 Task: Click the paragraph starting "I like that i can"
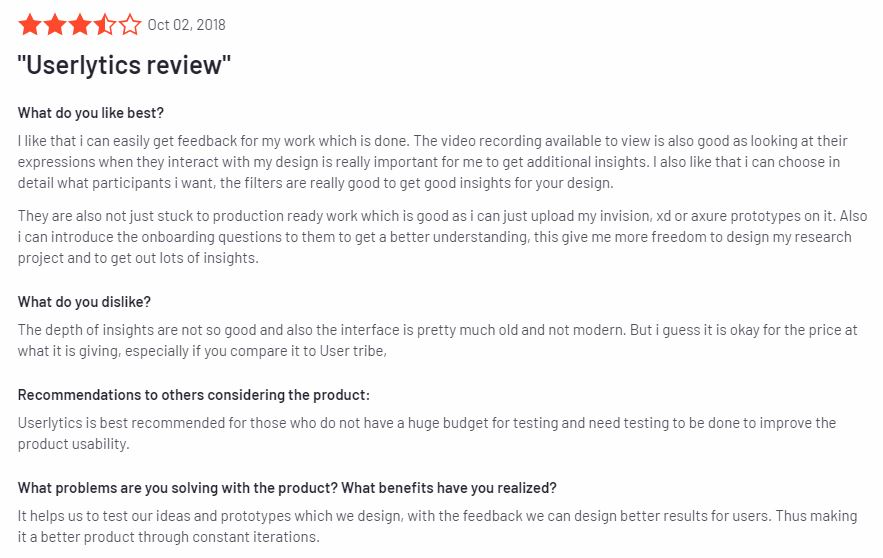[432, 162]
